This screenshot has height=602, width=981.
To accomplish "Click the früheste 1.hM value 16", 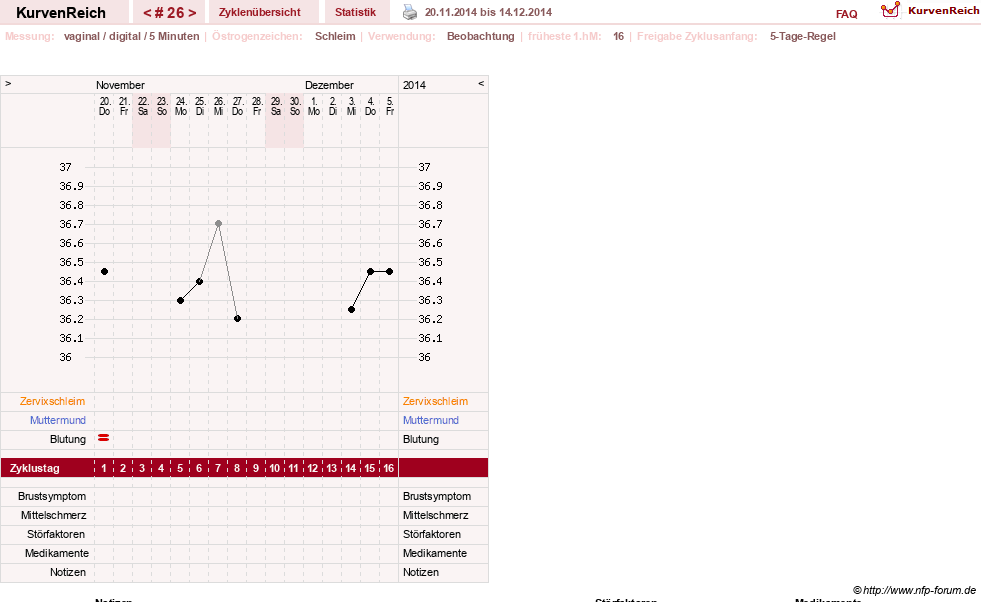I will coord(618,36).
